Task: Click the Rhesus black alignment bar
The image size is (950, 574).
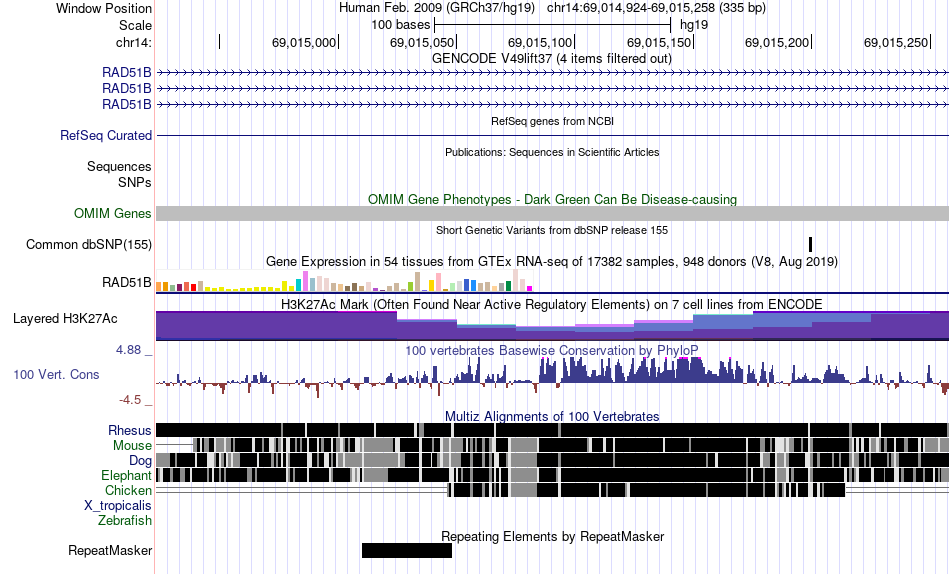Action: (x=553, y=430)
